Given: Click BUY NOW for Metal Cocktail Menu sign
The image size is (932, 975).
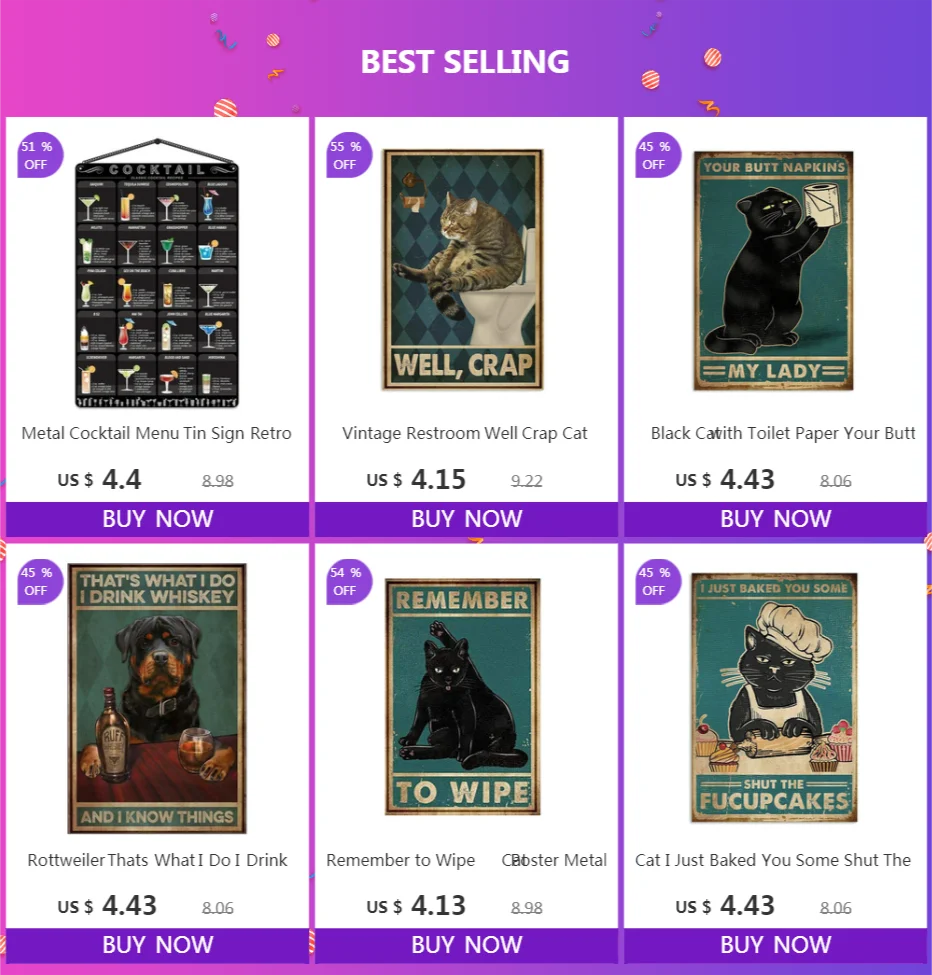Looking at the screenshot, I should click(x=157, y=519).
